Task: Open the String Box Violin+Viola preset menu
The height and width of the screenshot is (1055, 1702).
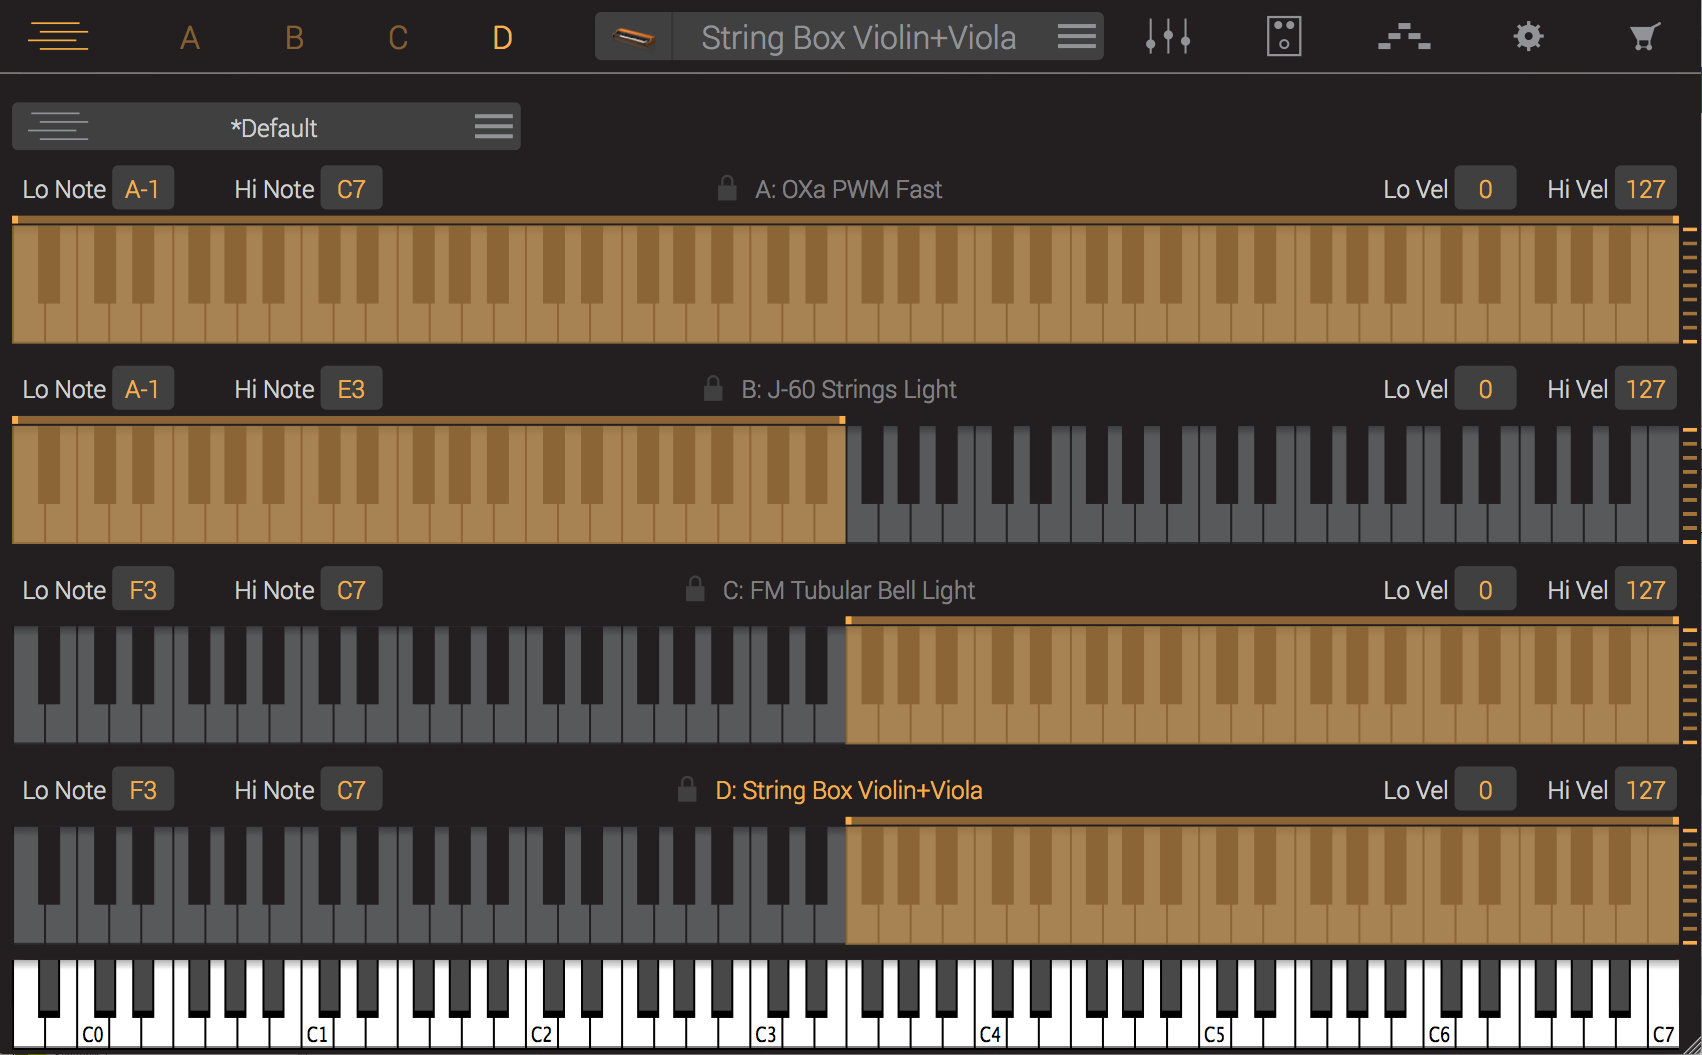Action: (1077, 37)
